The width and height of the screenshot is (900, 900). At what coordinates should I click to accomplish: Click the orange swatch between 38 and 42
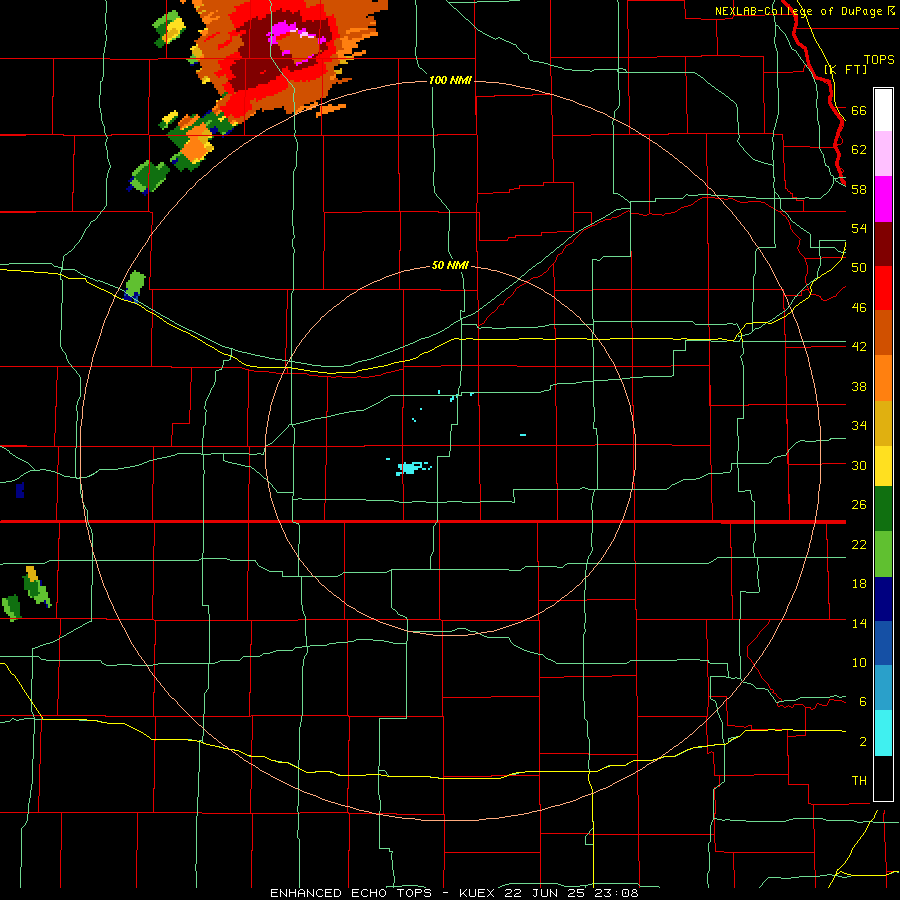click(883, 378)
